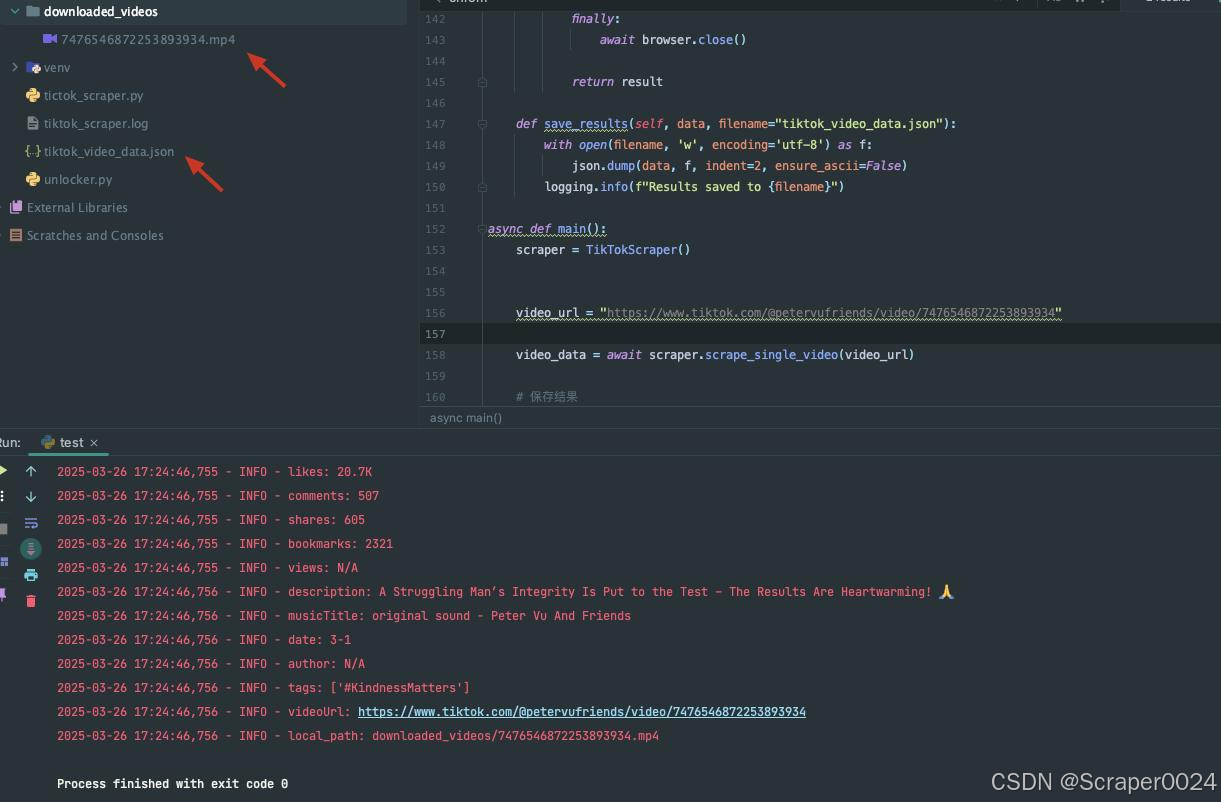
Task: Click the 'likes: 20.7K' log line
Action: click(214, 472)
